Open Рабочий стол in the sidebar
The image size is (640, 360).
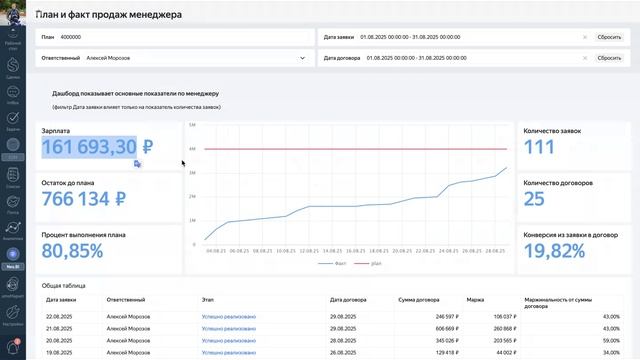pyautogui.click(x=13, y=39)
